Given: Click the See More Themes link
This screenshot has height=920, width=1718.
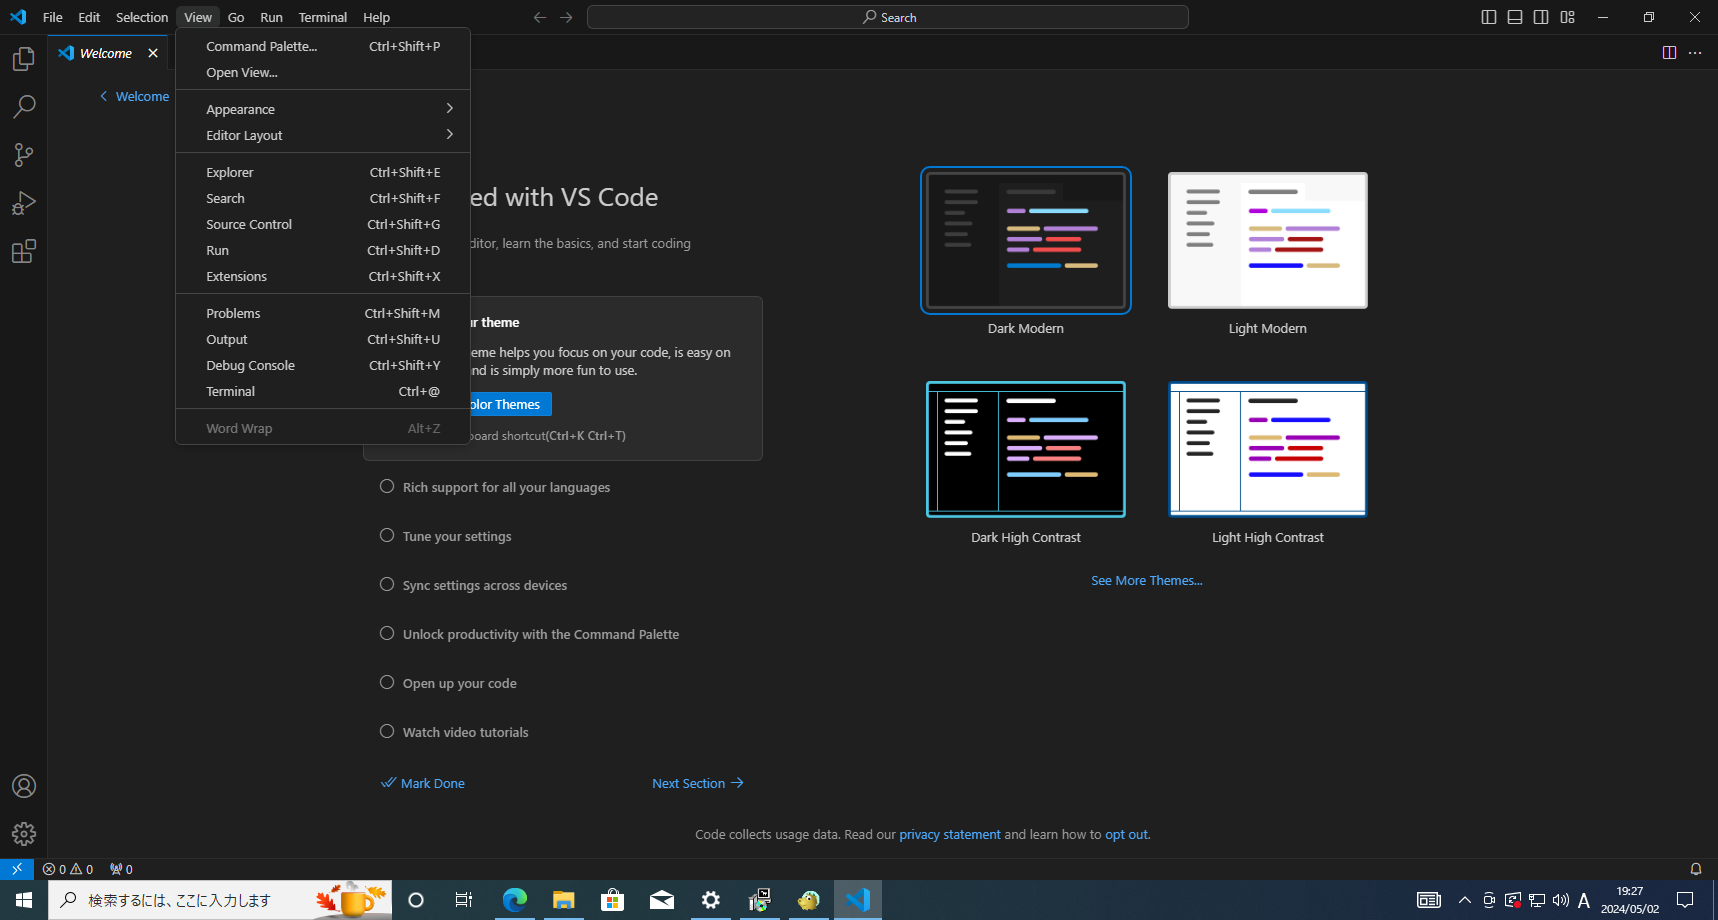Looking at the screenshot, I should pyautogui.click(x=1146, y=580).
